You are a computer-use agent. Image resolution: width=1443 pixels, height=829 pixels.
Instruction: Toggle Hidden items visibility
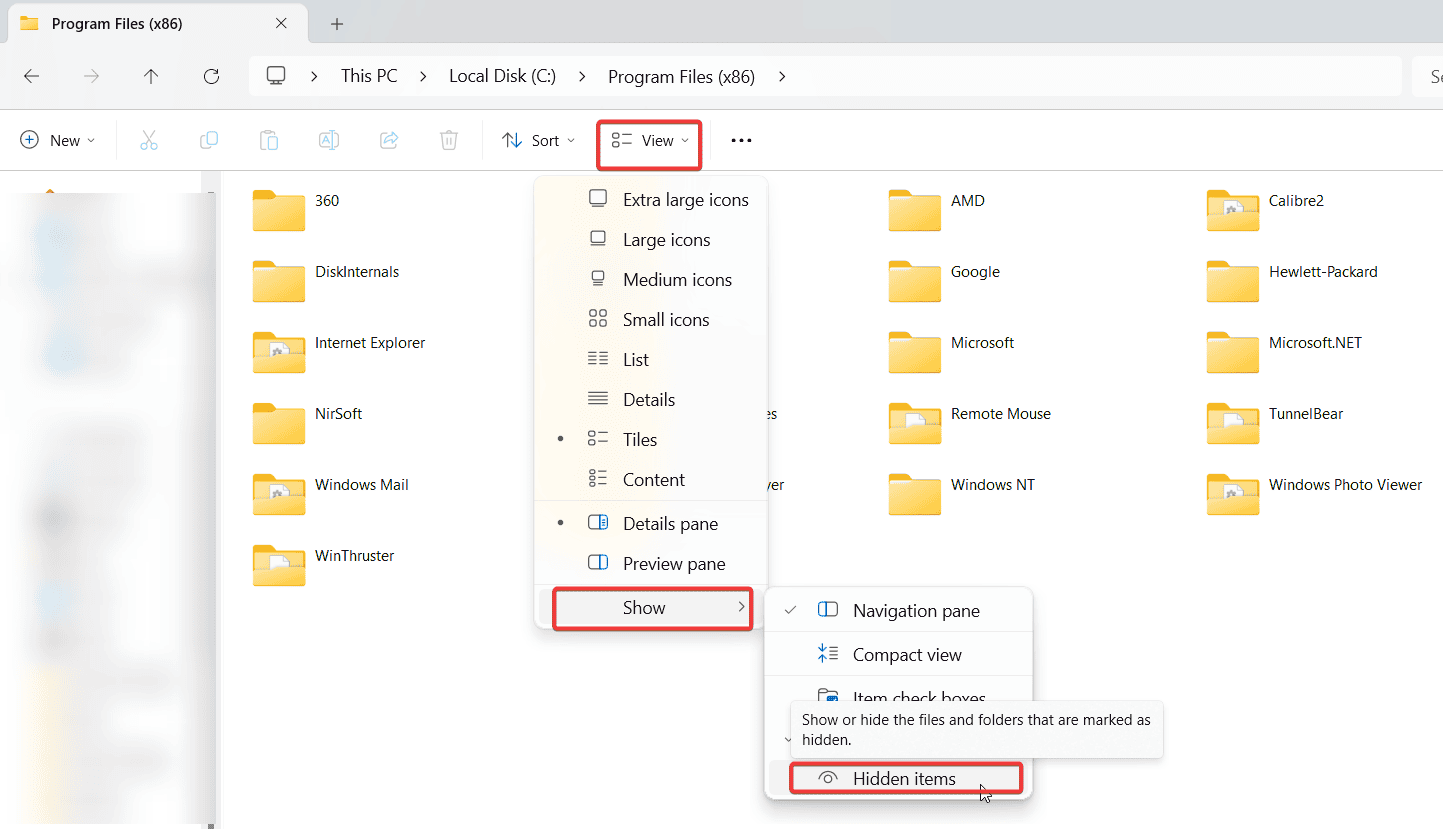[x=905, y=779]
